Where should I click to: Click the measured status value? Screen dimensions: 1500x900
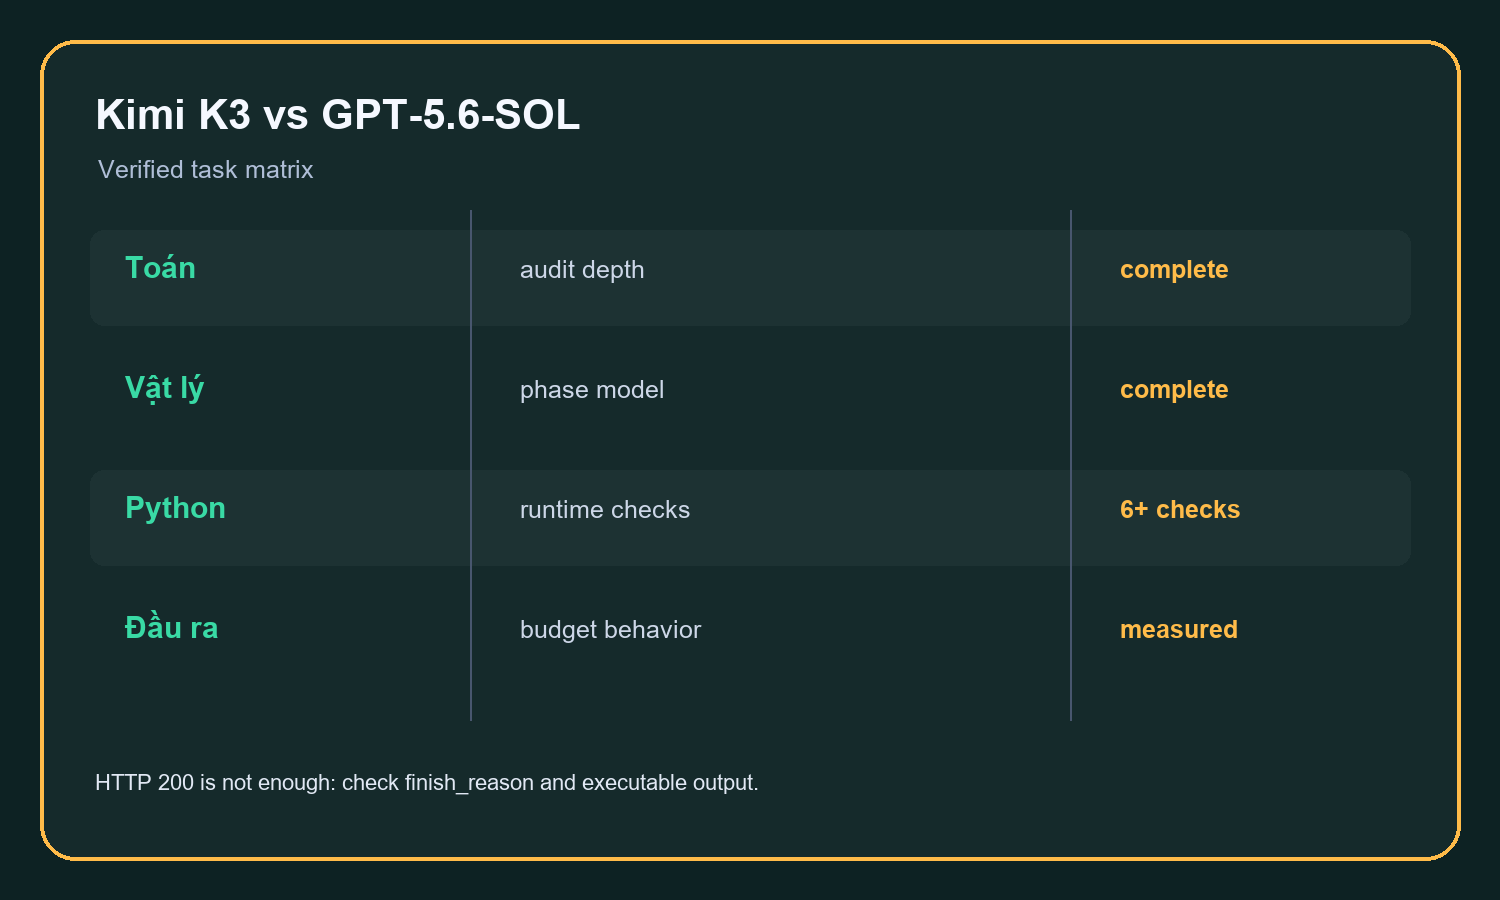click(1179, 630)
